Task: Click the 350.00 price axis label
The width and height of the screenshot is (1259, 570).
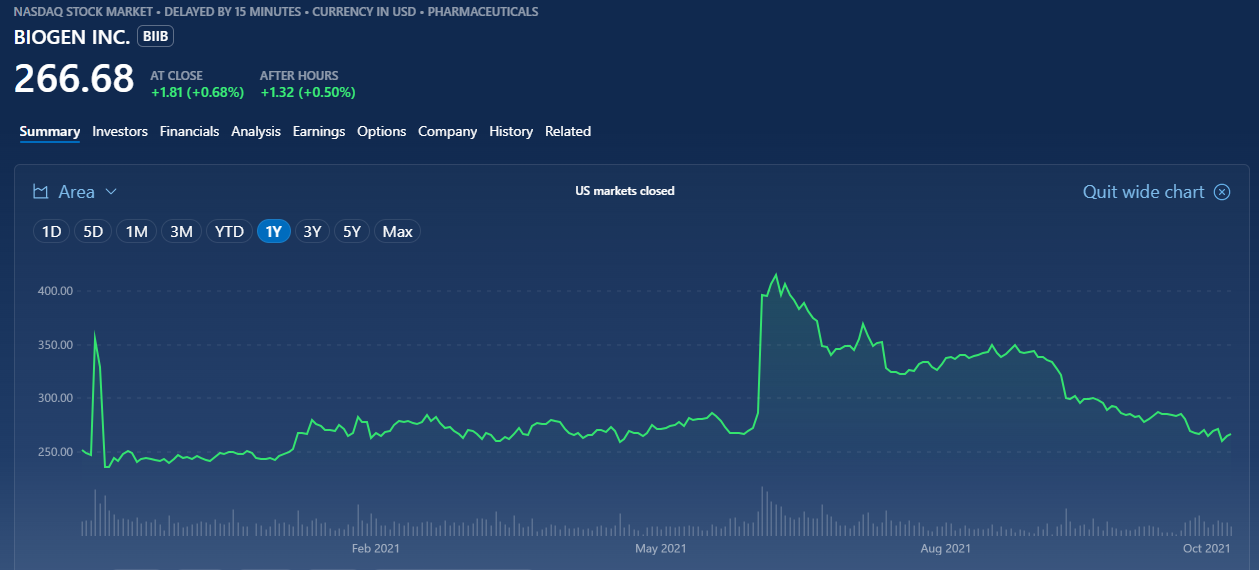Action: click(x=56, y=345)
